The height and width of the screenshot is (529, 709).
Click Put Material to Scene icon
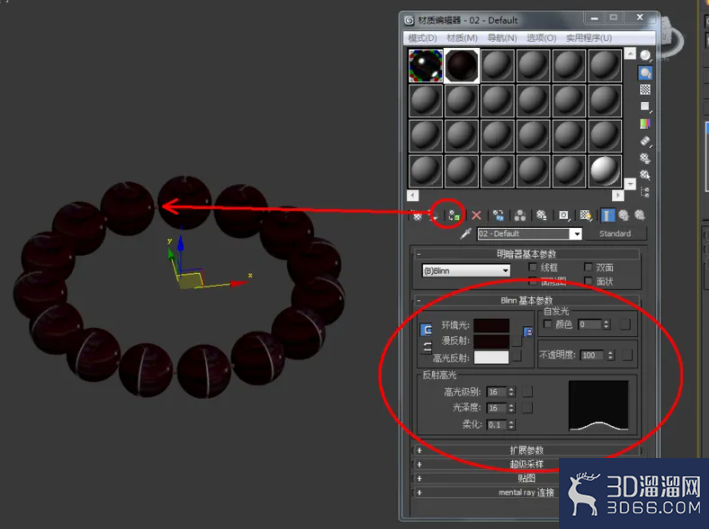point(434,216)
